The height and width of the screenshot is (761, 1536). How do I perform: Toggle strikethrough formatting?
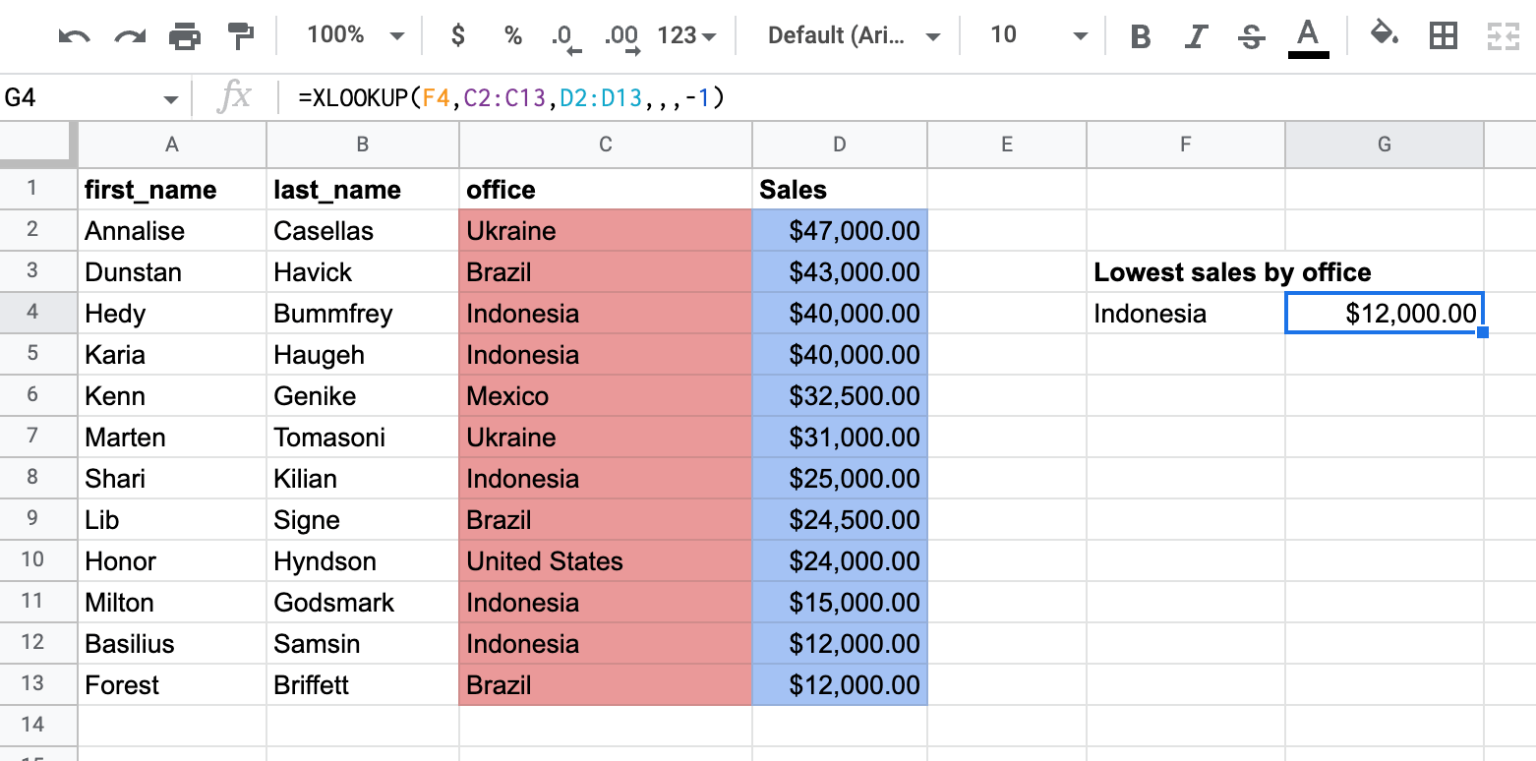(1251, 35)
